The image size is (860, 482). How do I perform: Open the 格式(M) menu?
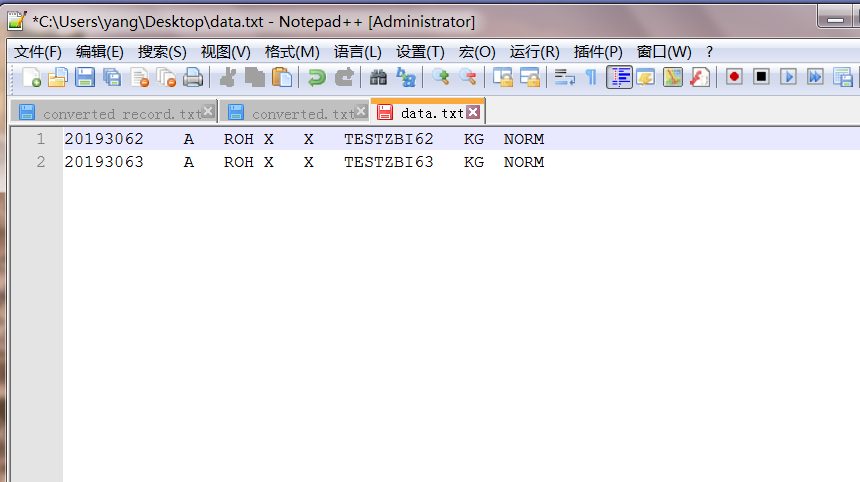point(292,52)
